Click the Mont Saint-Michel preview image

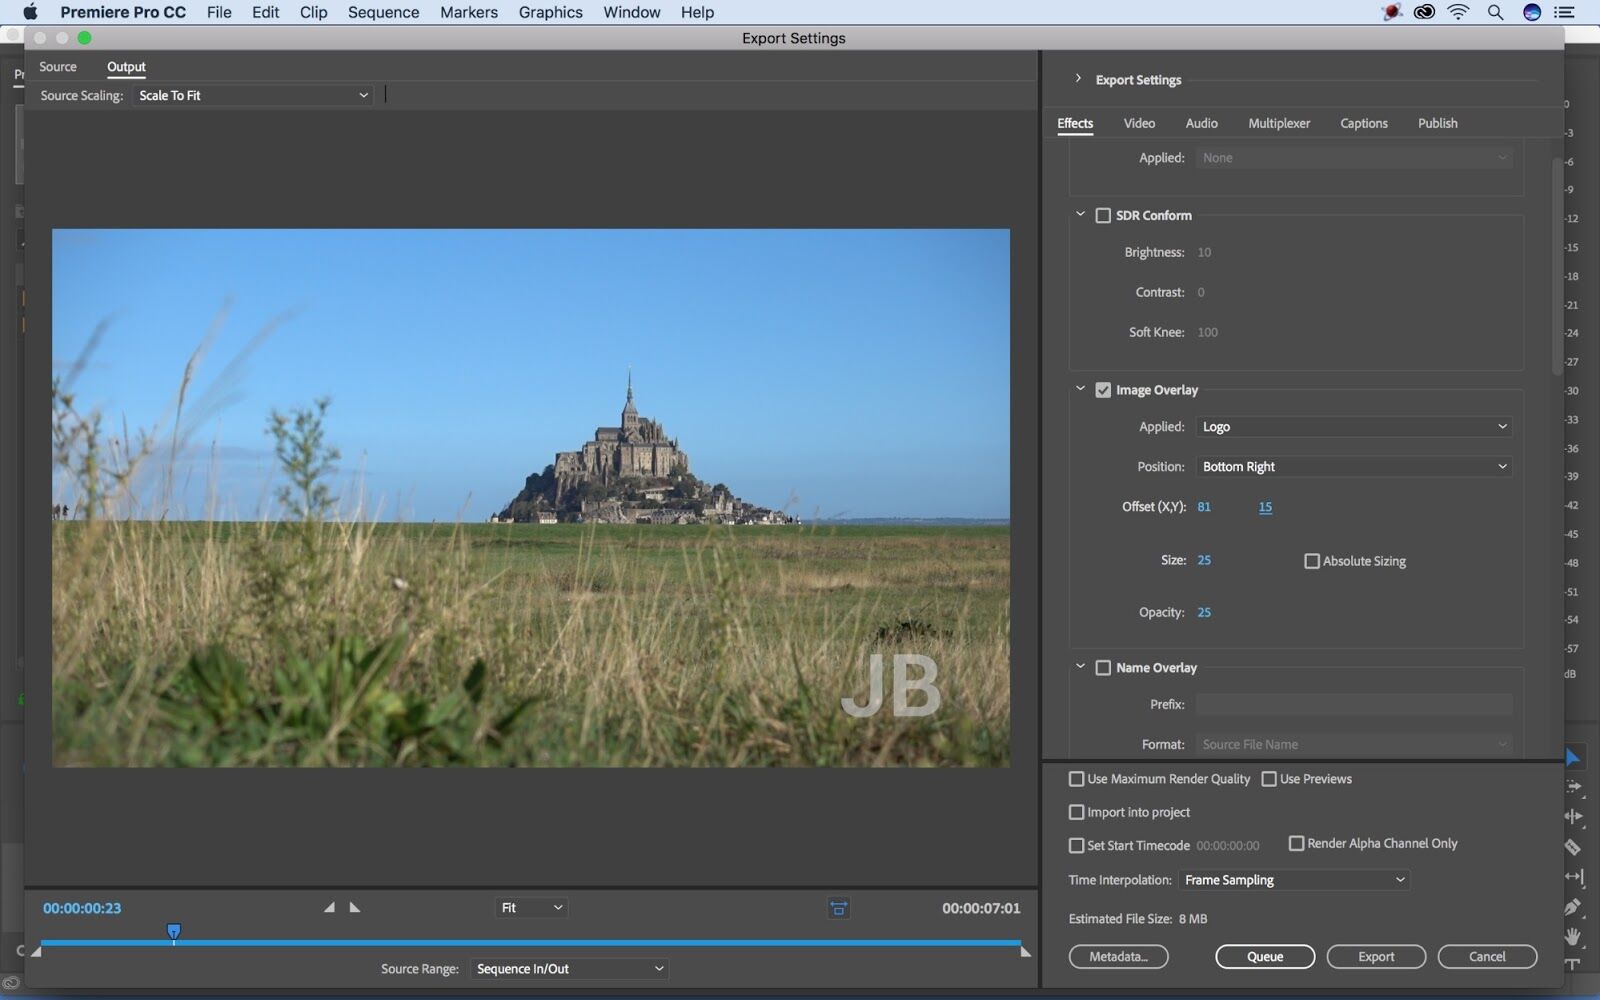click(531, 498)
